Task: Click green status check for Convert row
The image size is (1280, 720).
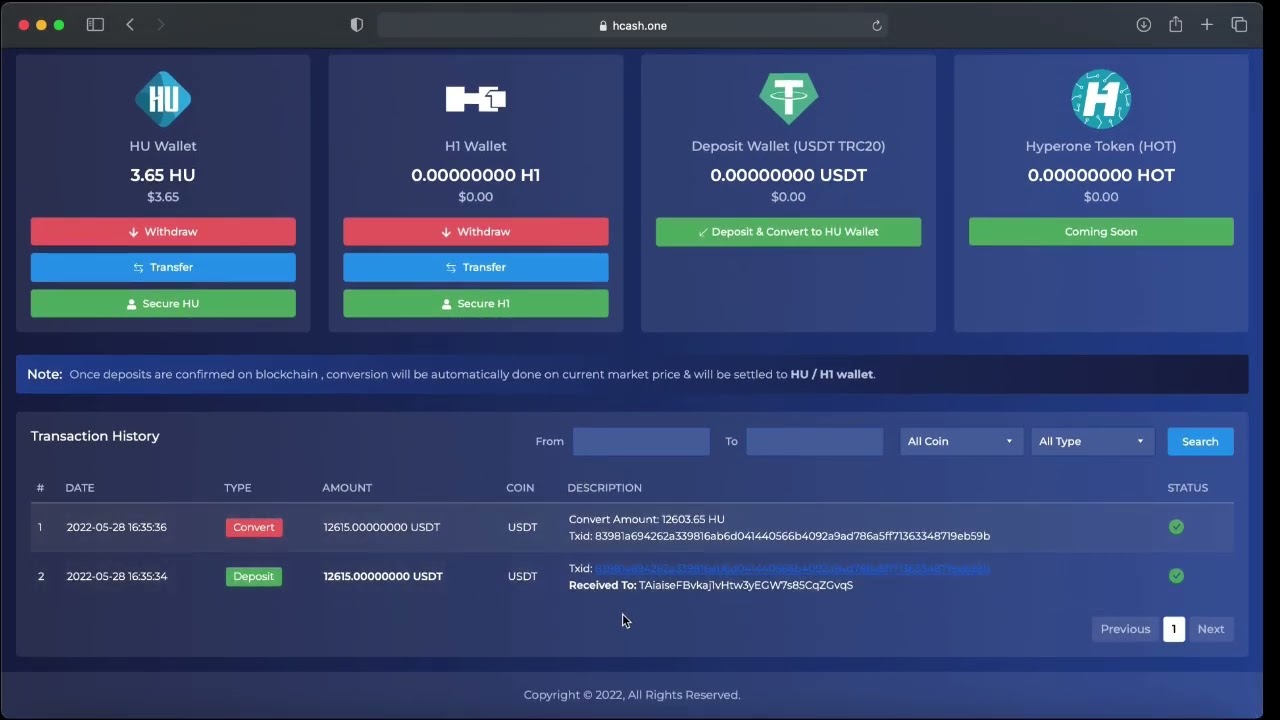Action: (1176, 527)
